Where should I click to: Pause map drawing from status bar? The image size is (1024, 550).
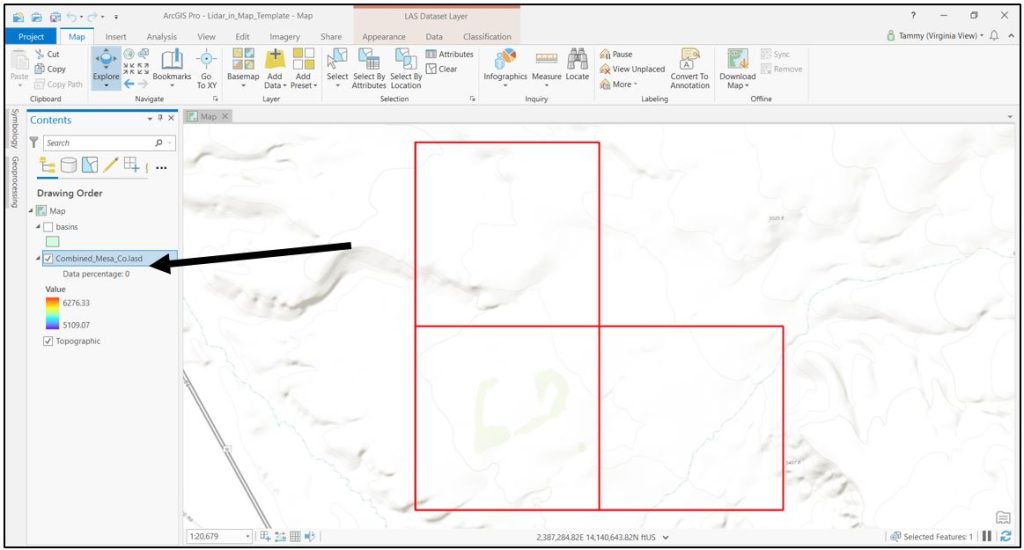pyautogui.click(x=987, y=537)
